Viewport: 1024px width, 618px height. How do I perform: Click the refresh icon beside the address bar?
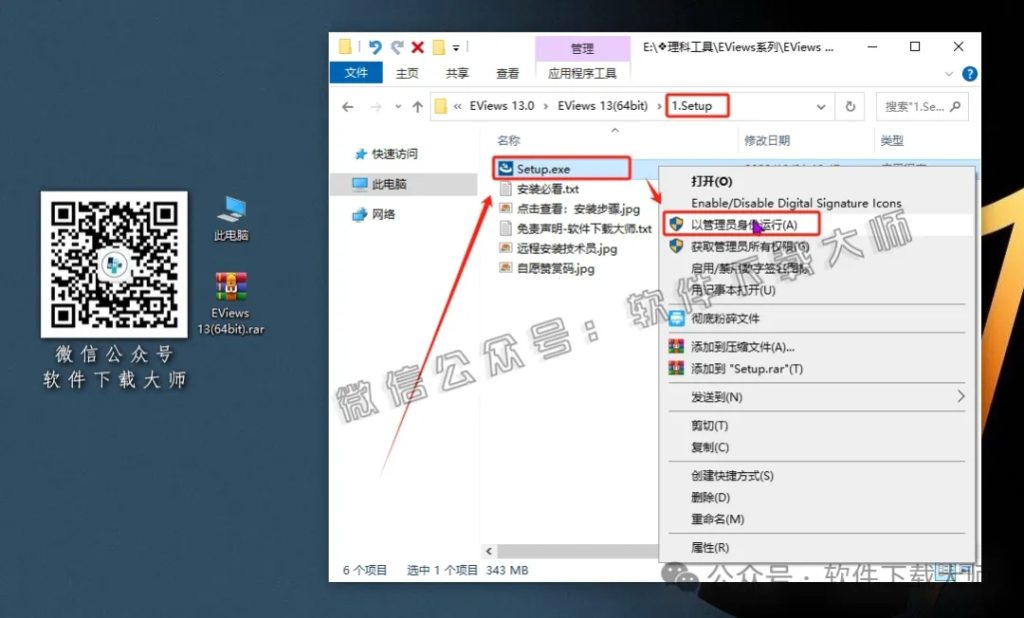pyautogui.click(x=848, y=105)
